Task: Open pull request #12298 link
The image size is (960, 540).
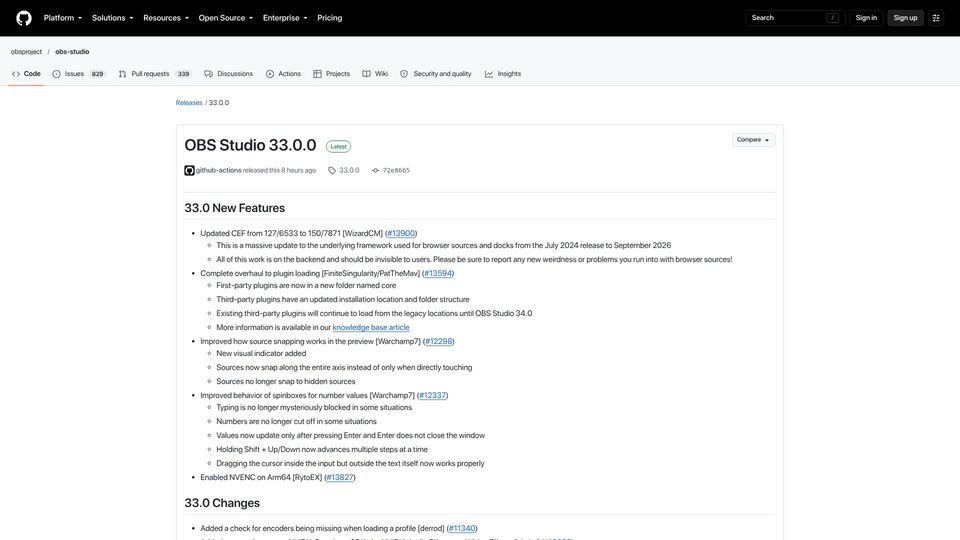Action: click(x=438, y=341)
